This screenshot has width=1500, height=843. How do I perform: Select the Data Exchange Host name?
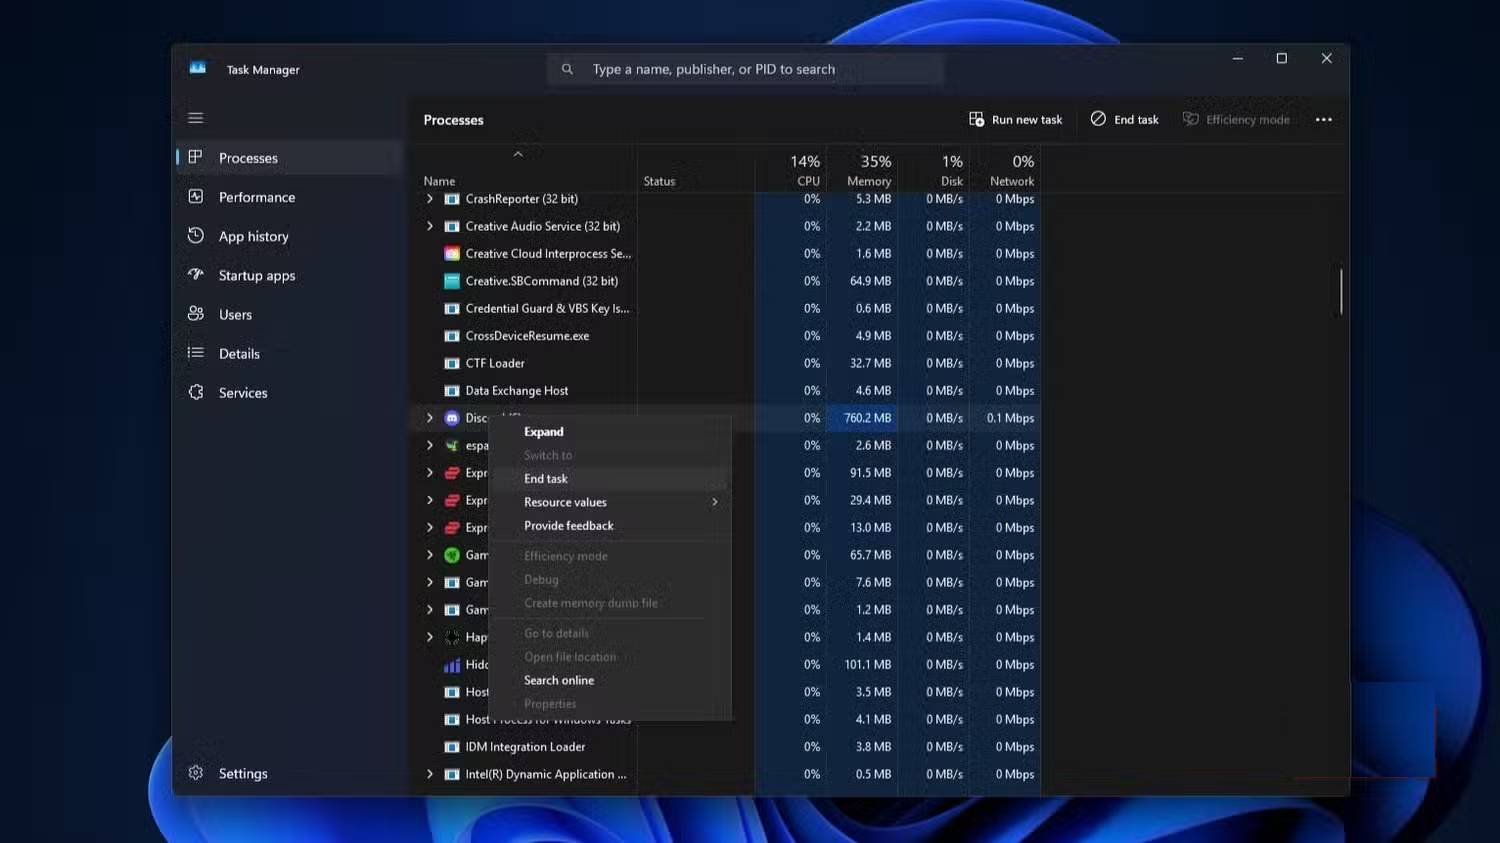(x=517, y=391)
